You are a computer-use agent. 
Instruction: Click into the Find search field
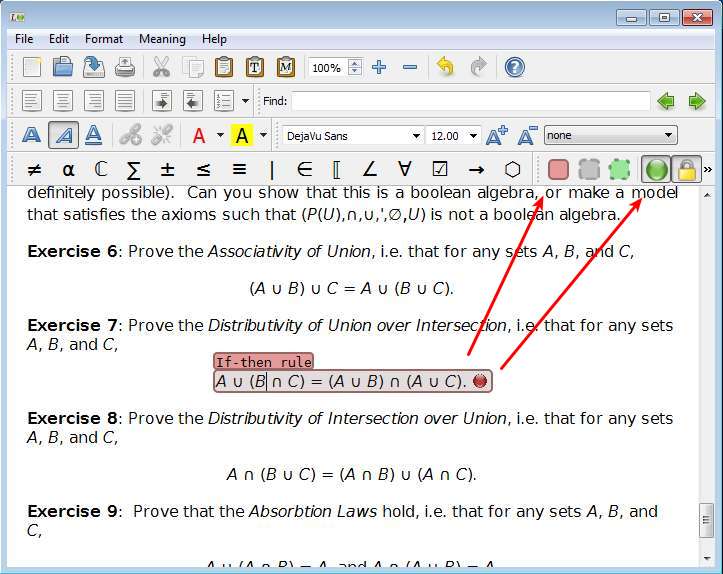[470, 101]
